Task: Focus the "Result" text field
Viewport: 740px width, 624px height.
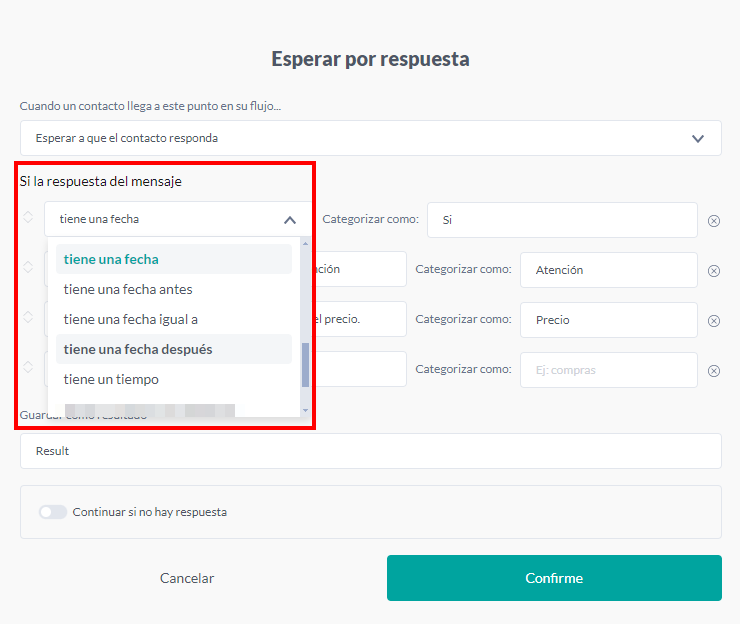Action: tap(370, 451)
